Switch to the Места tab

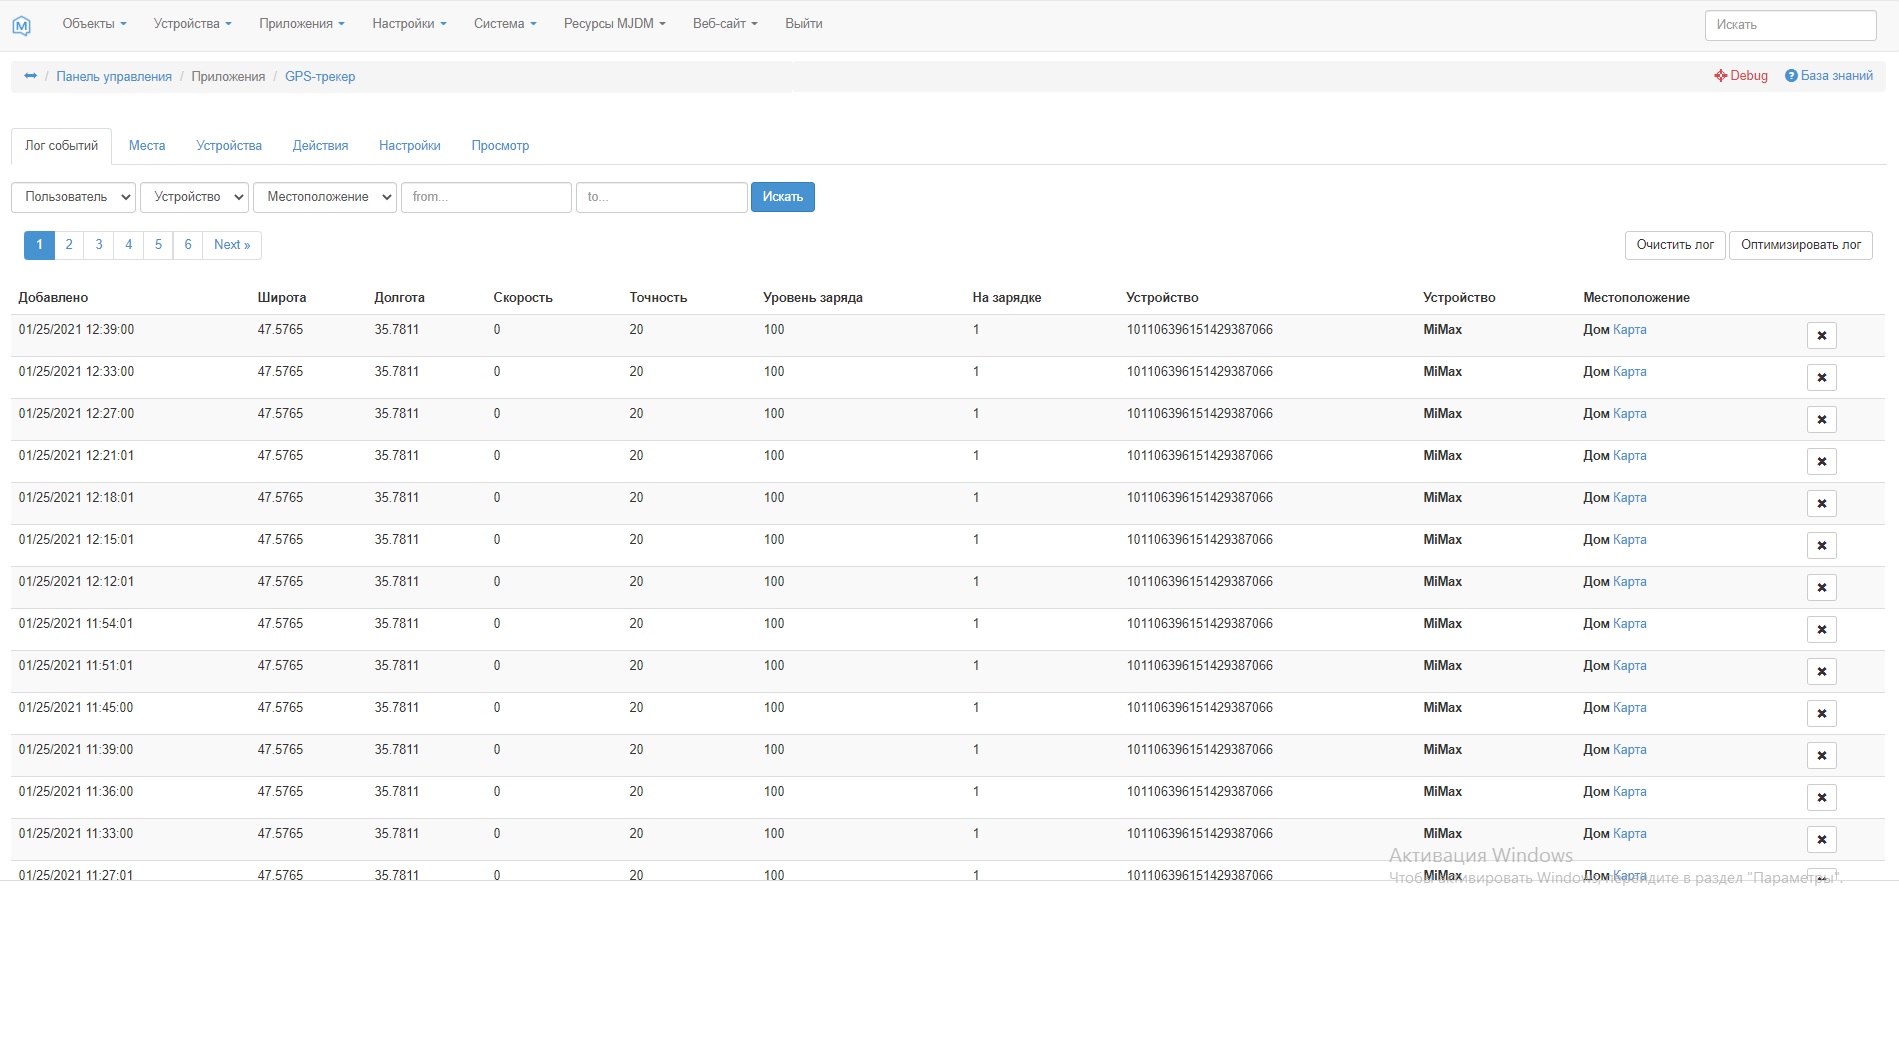point(147,146)
